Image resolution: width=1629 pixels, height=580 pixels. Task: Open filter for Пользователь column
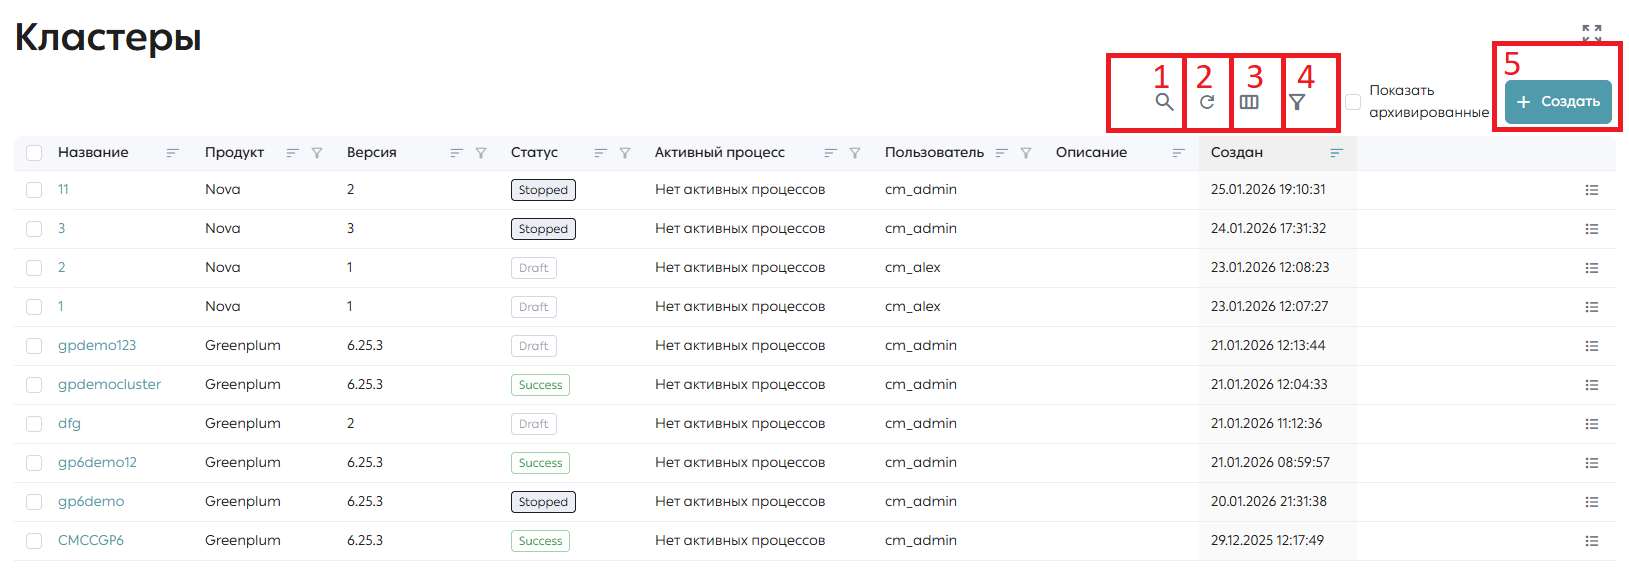pyautogui.click(x=1026, y=153)
